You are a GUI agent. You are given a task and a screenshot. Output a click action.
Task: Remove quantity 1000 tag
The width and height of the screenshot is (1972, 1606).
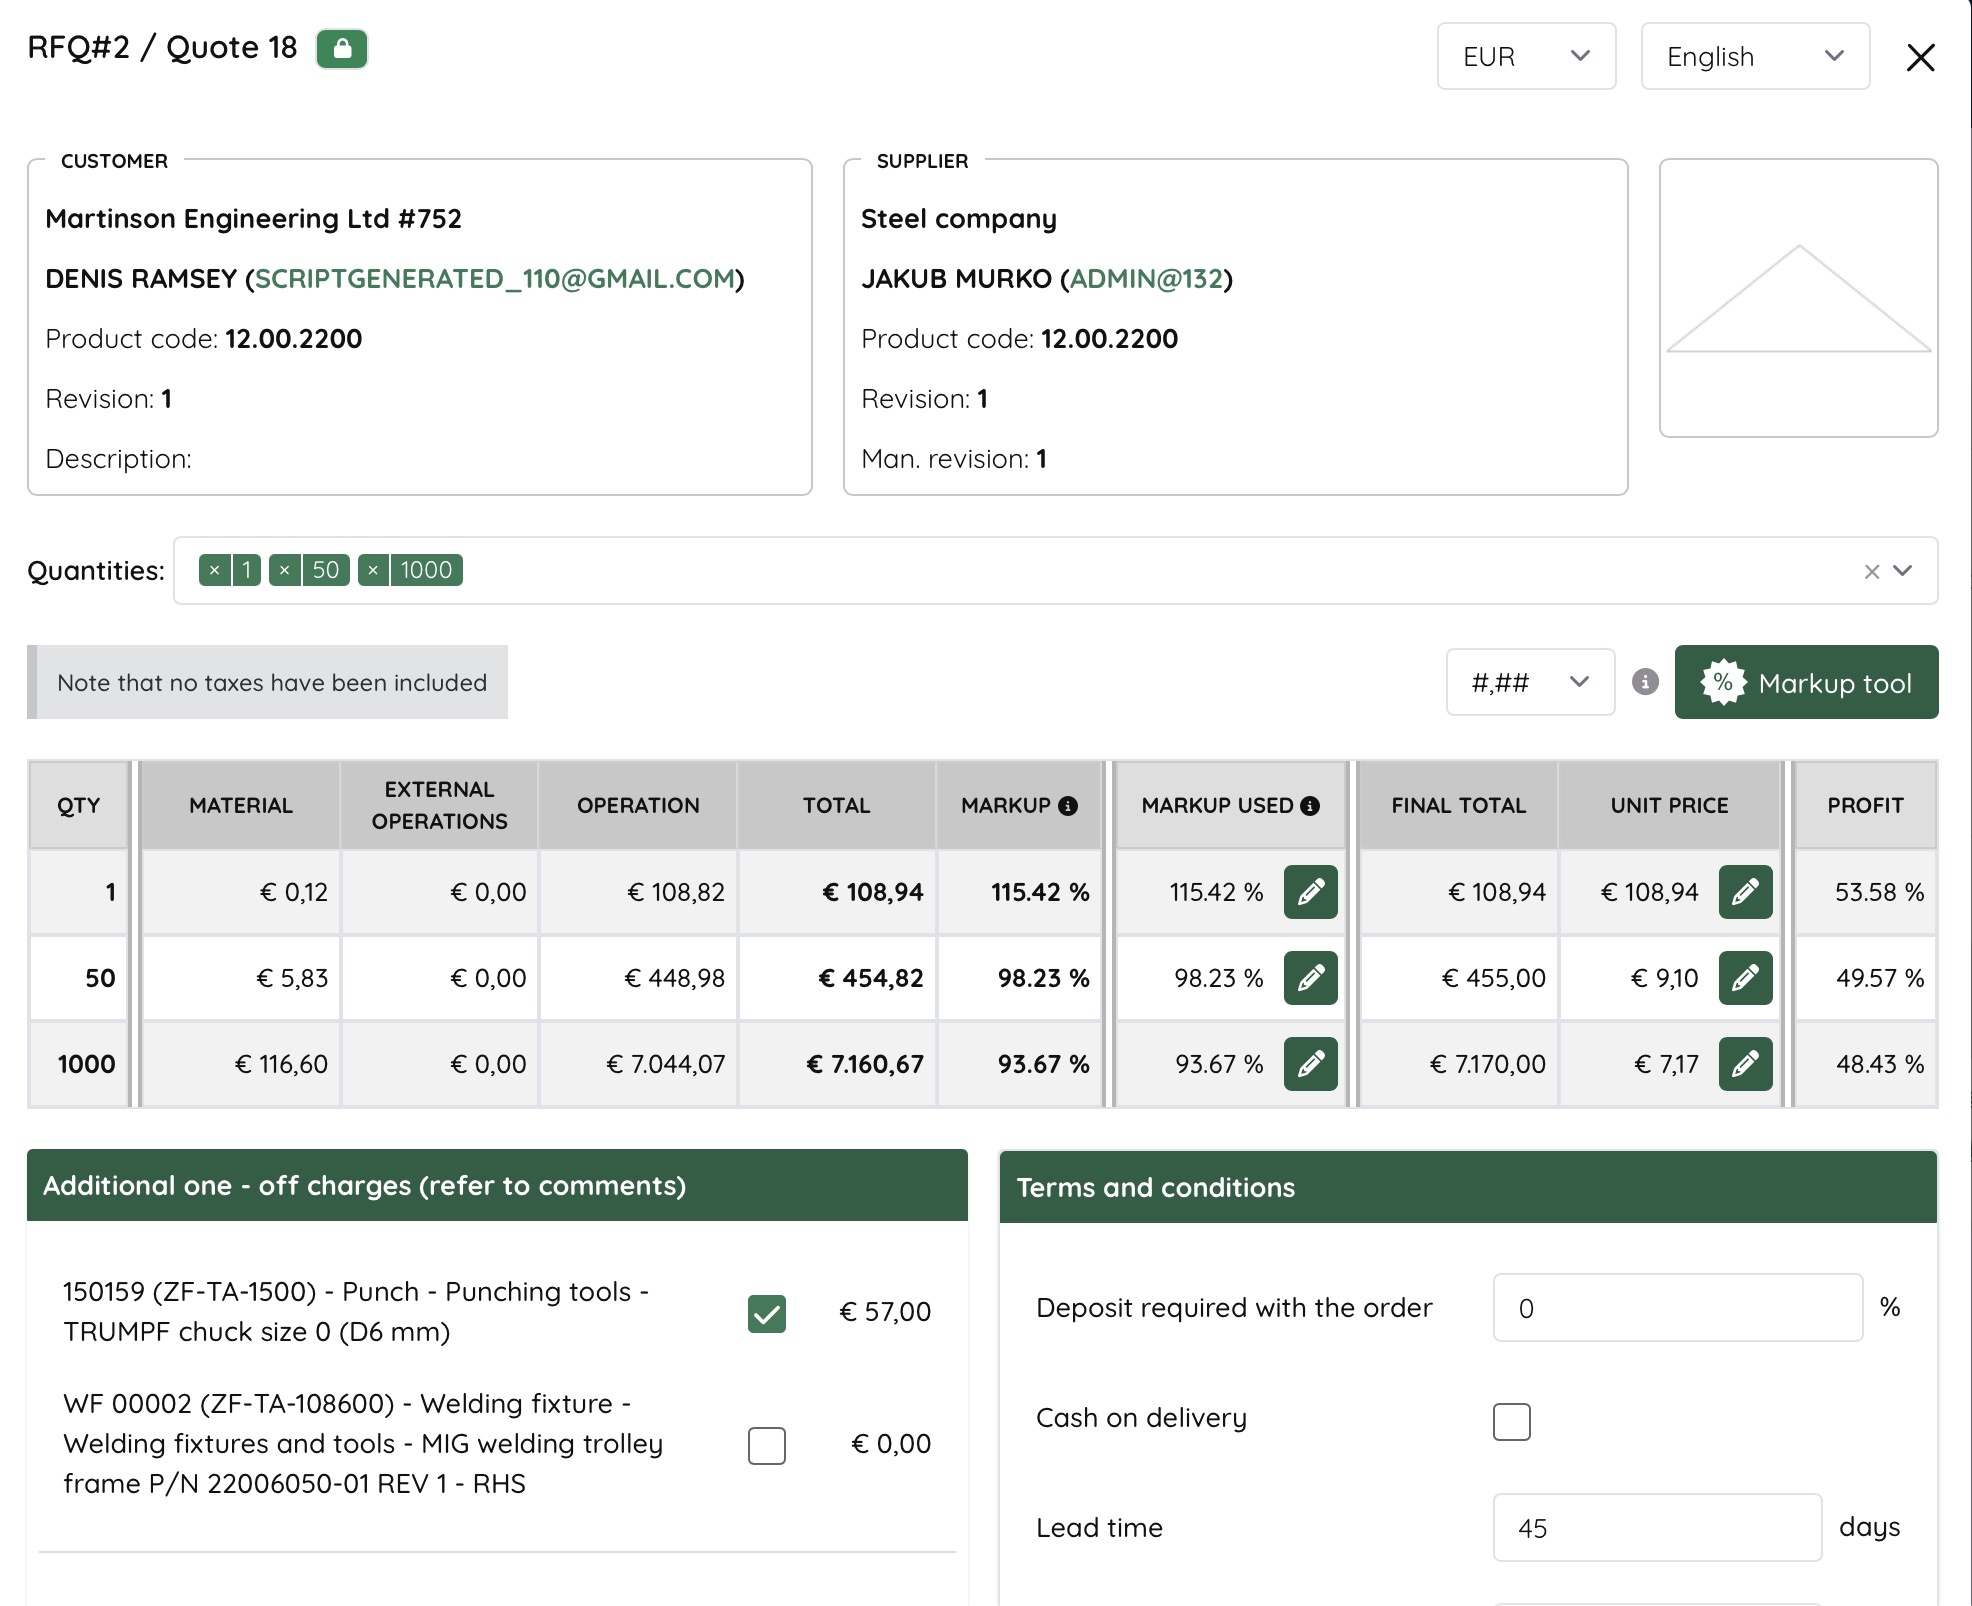coord(373,570)
